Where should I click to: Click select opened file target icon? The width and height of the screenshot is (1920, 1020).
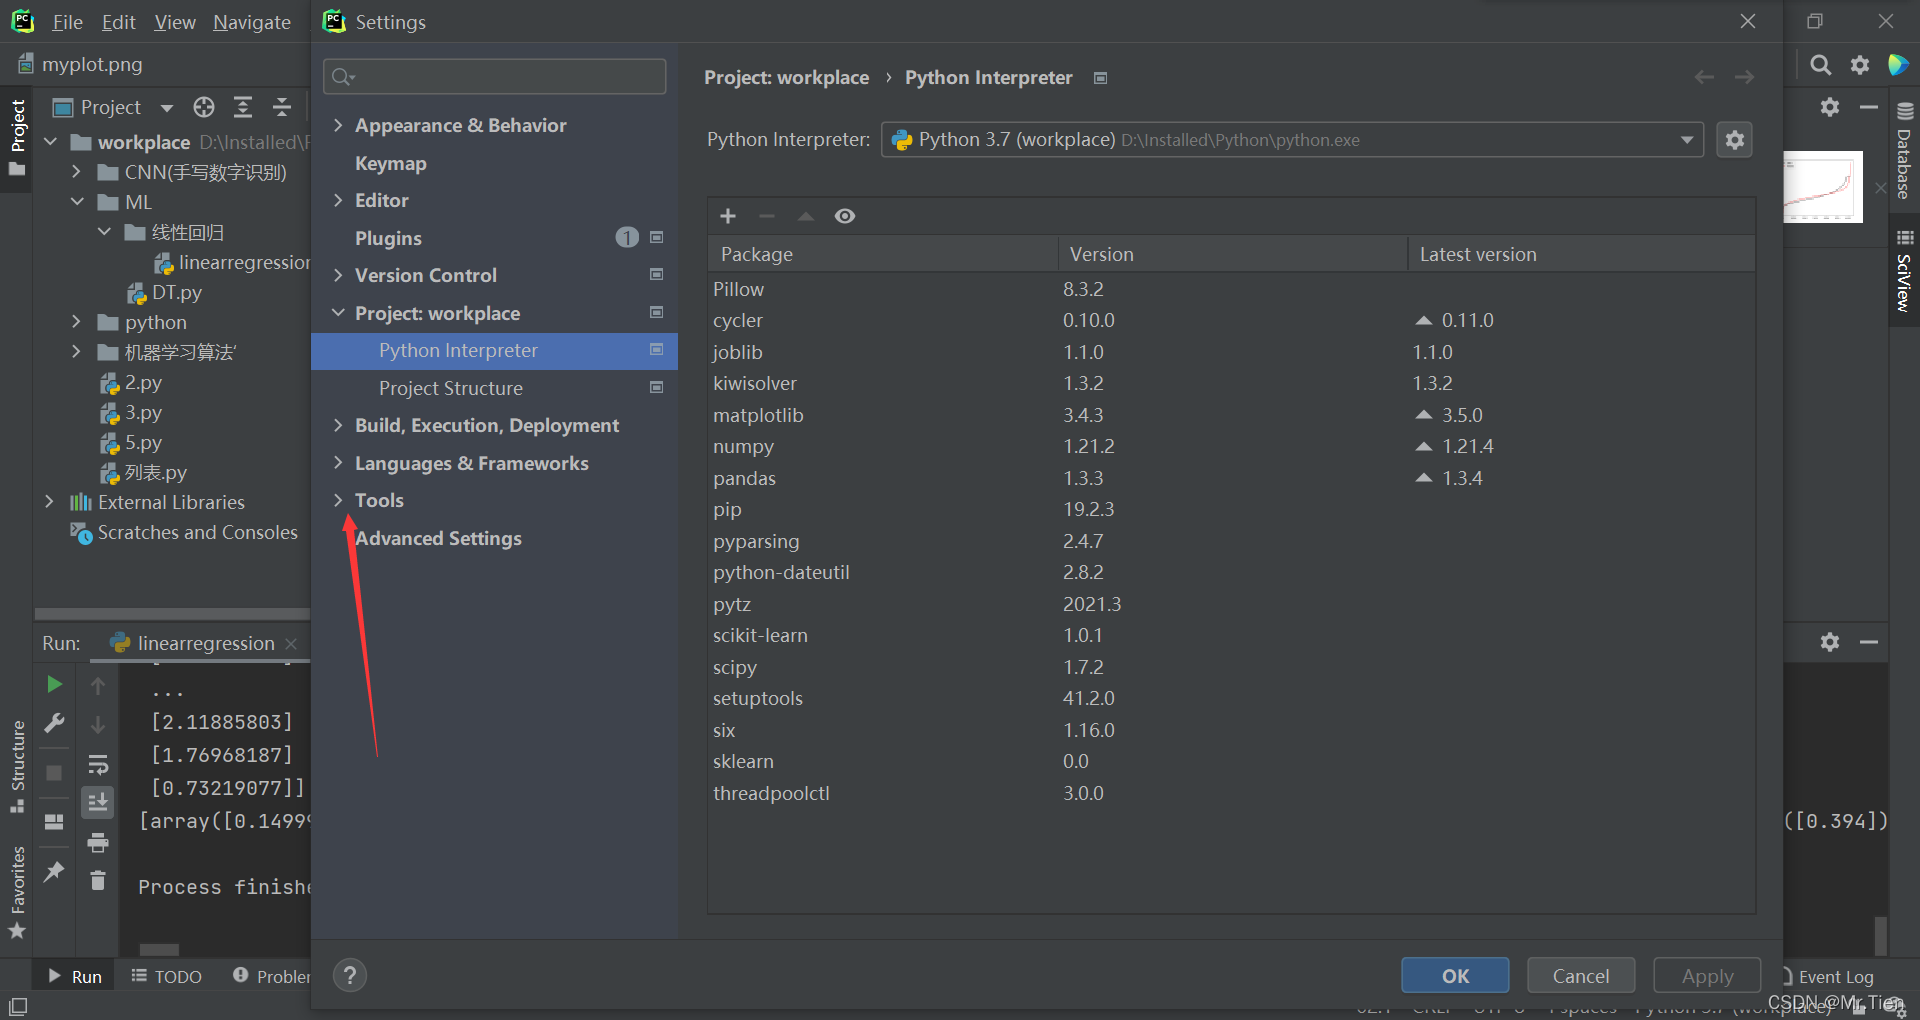(204, 107)
